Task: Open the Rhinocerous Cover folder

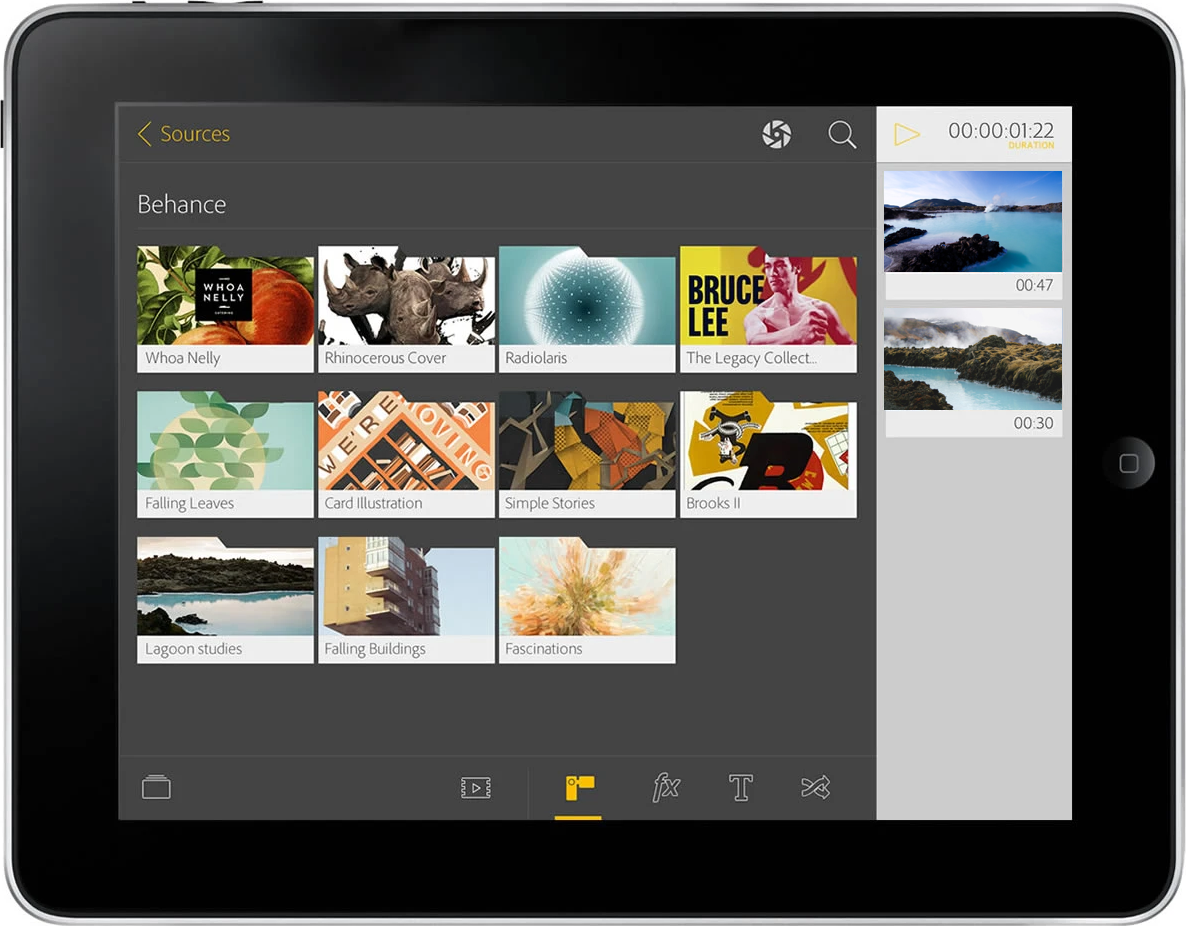Action: (x=406, y=309)
